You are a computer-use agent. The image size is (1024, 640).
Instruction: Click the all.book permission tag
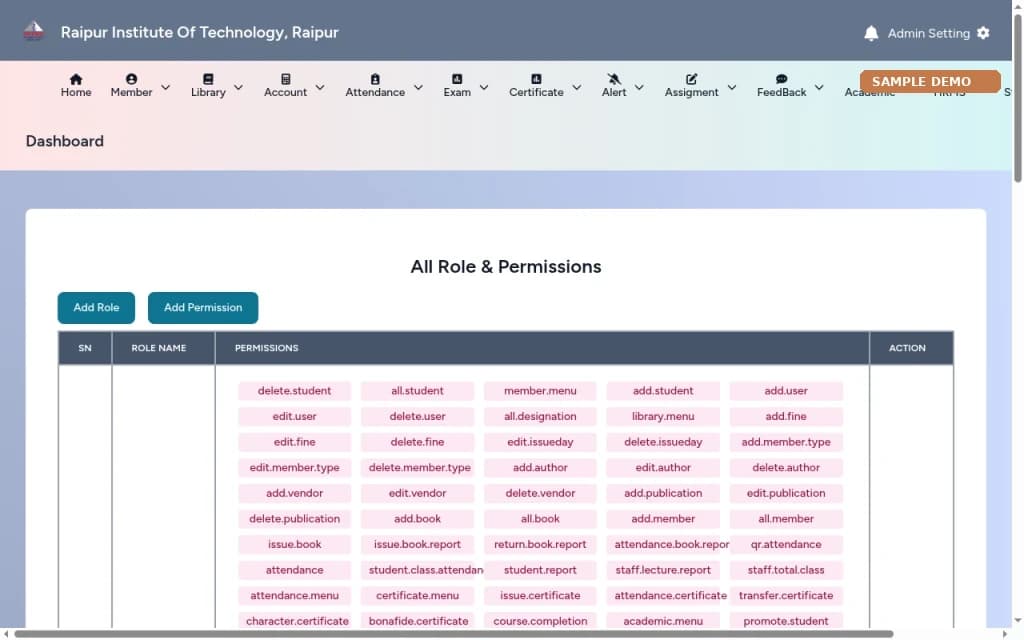coord(540,519)
